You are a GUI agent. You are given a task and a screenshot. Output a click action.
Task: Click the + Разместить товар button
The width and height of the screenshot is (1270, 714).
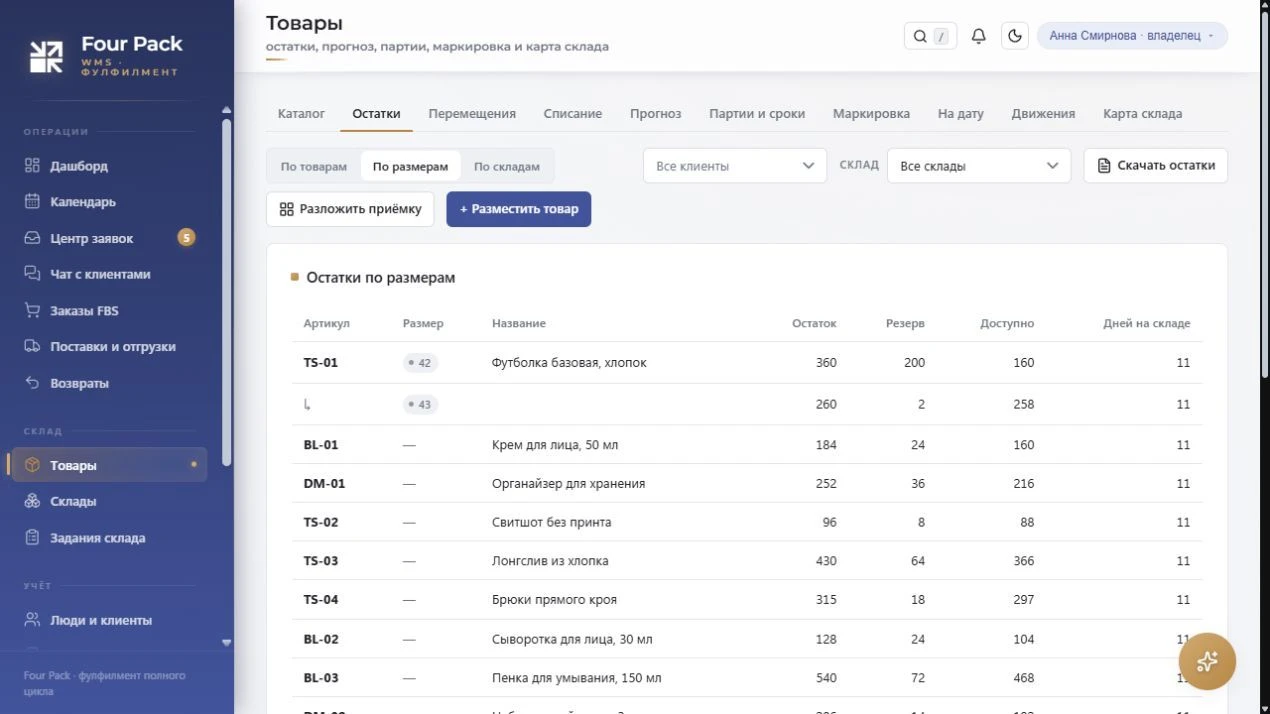pos(519,209)
